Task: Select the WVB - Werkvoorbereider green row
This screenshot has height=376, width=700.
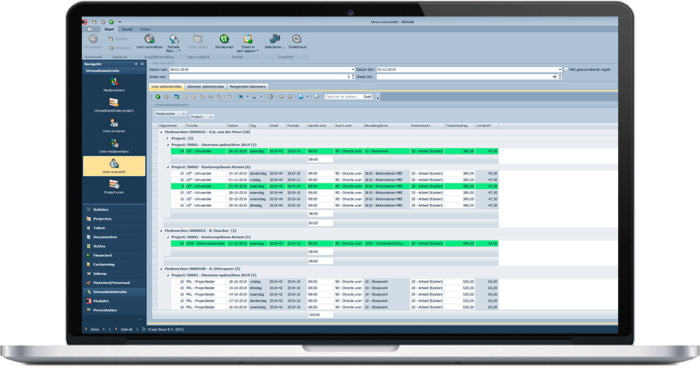Action: pos(334,244)
